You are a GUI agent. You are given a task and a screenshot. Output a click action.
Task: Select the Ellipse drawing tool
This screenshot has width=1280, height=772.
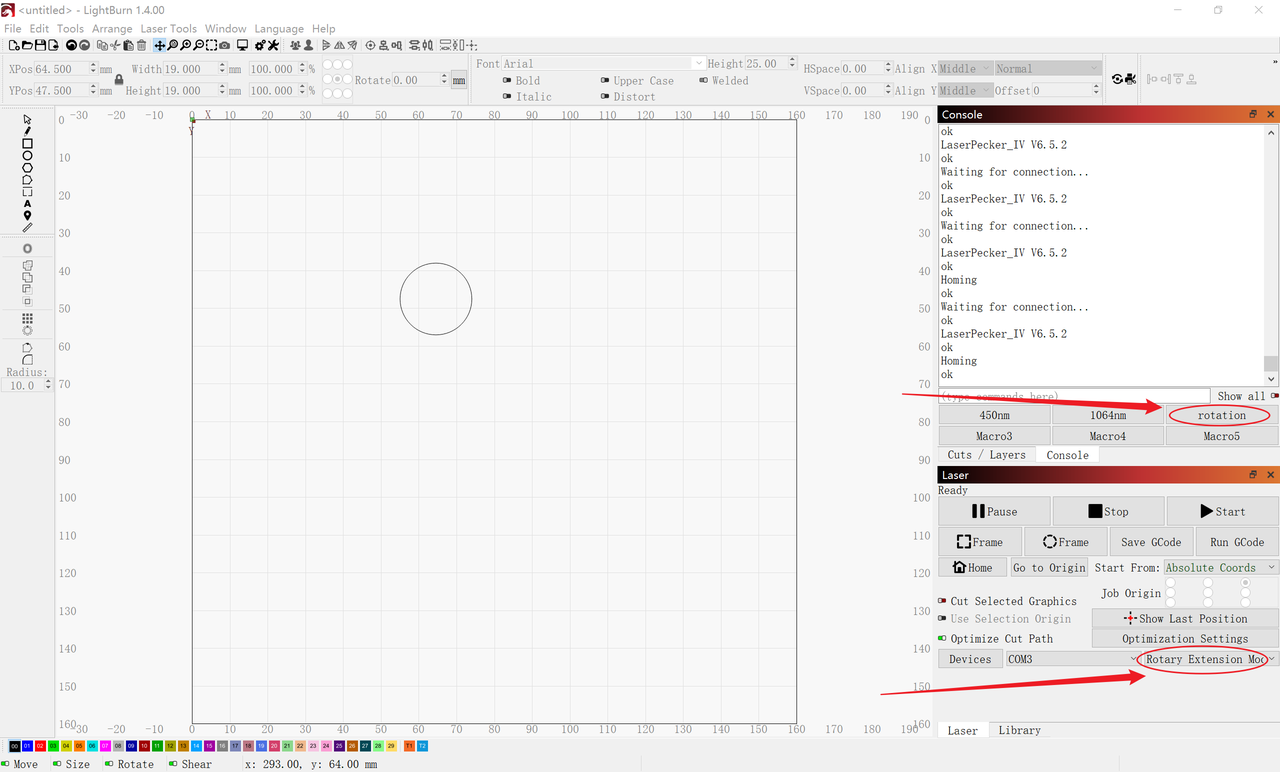(x=27, y=156)
